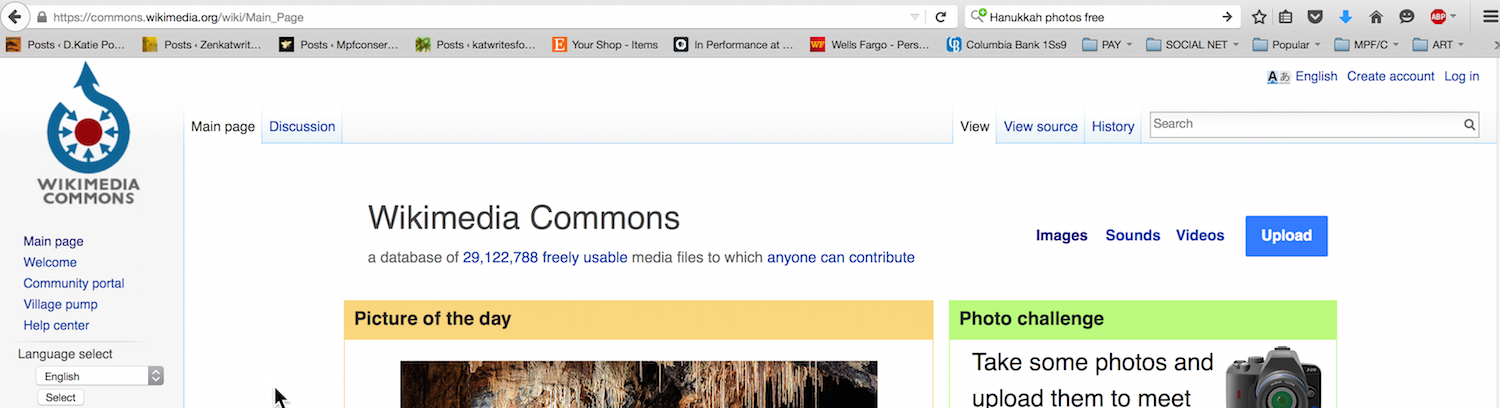Open the Adblock Plus ABP icon
This screenshot has height=408, width=1500.
click(1438, 17)
